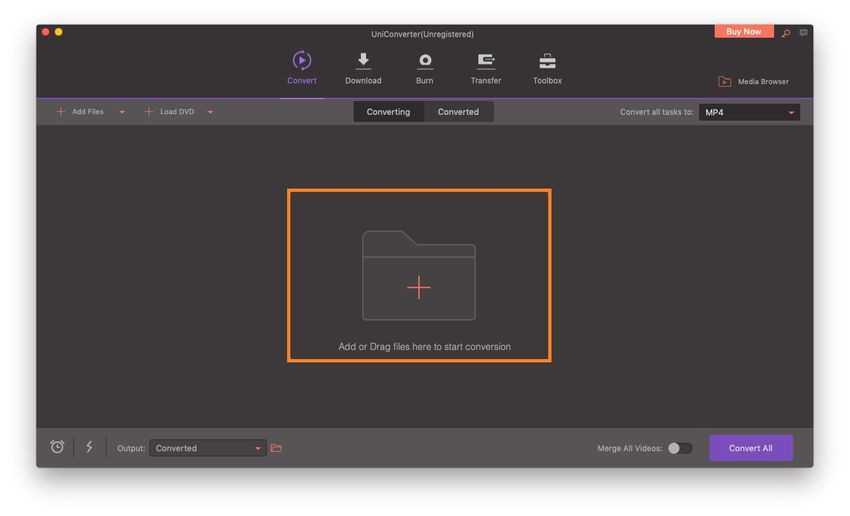
Task: Click the Buy Now button
Action: tap(744, 31)
